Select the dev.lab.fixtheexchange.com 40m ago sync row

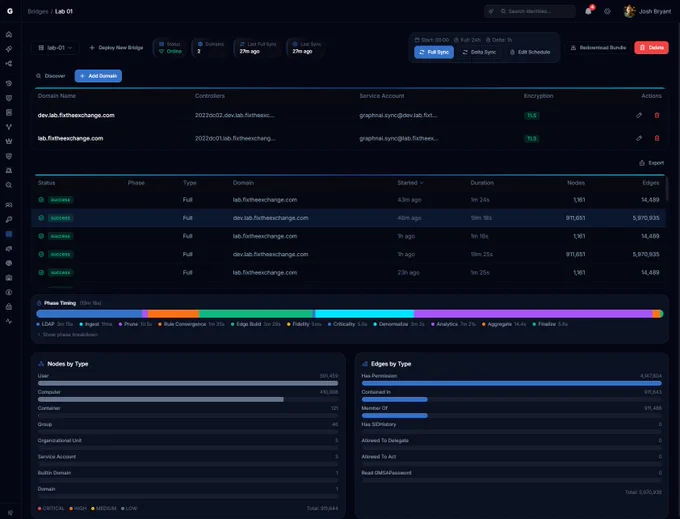click(x=348, y=218)
